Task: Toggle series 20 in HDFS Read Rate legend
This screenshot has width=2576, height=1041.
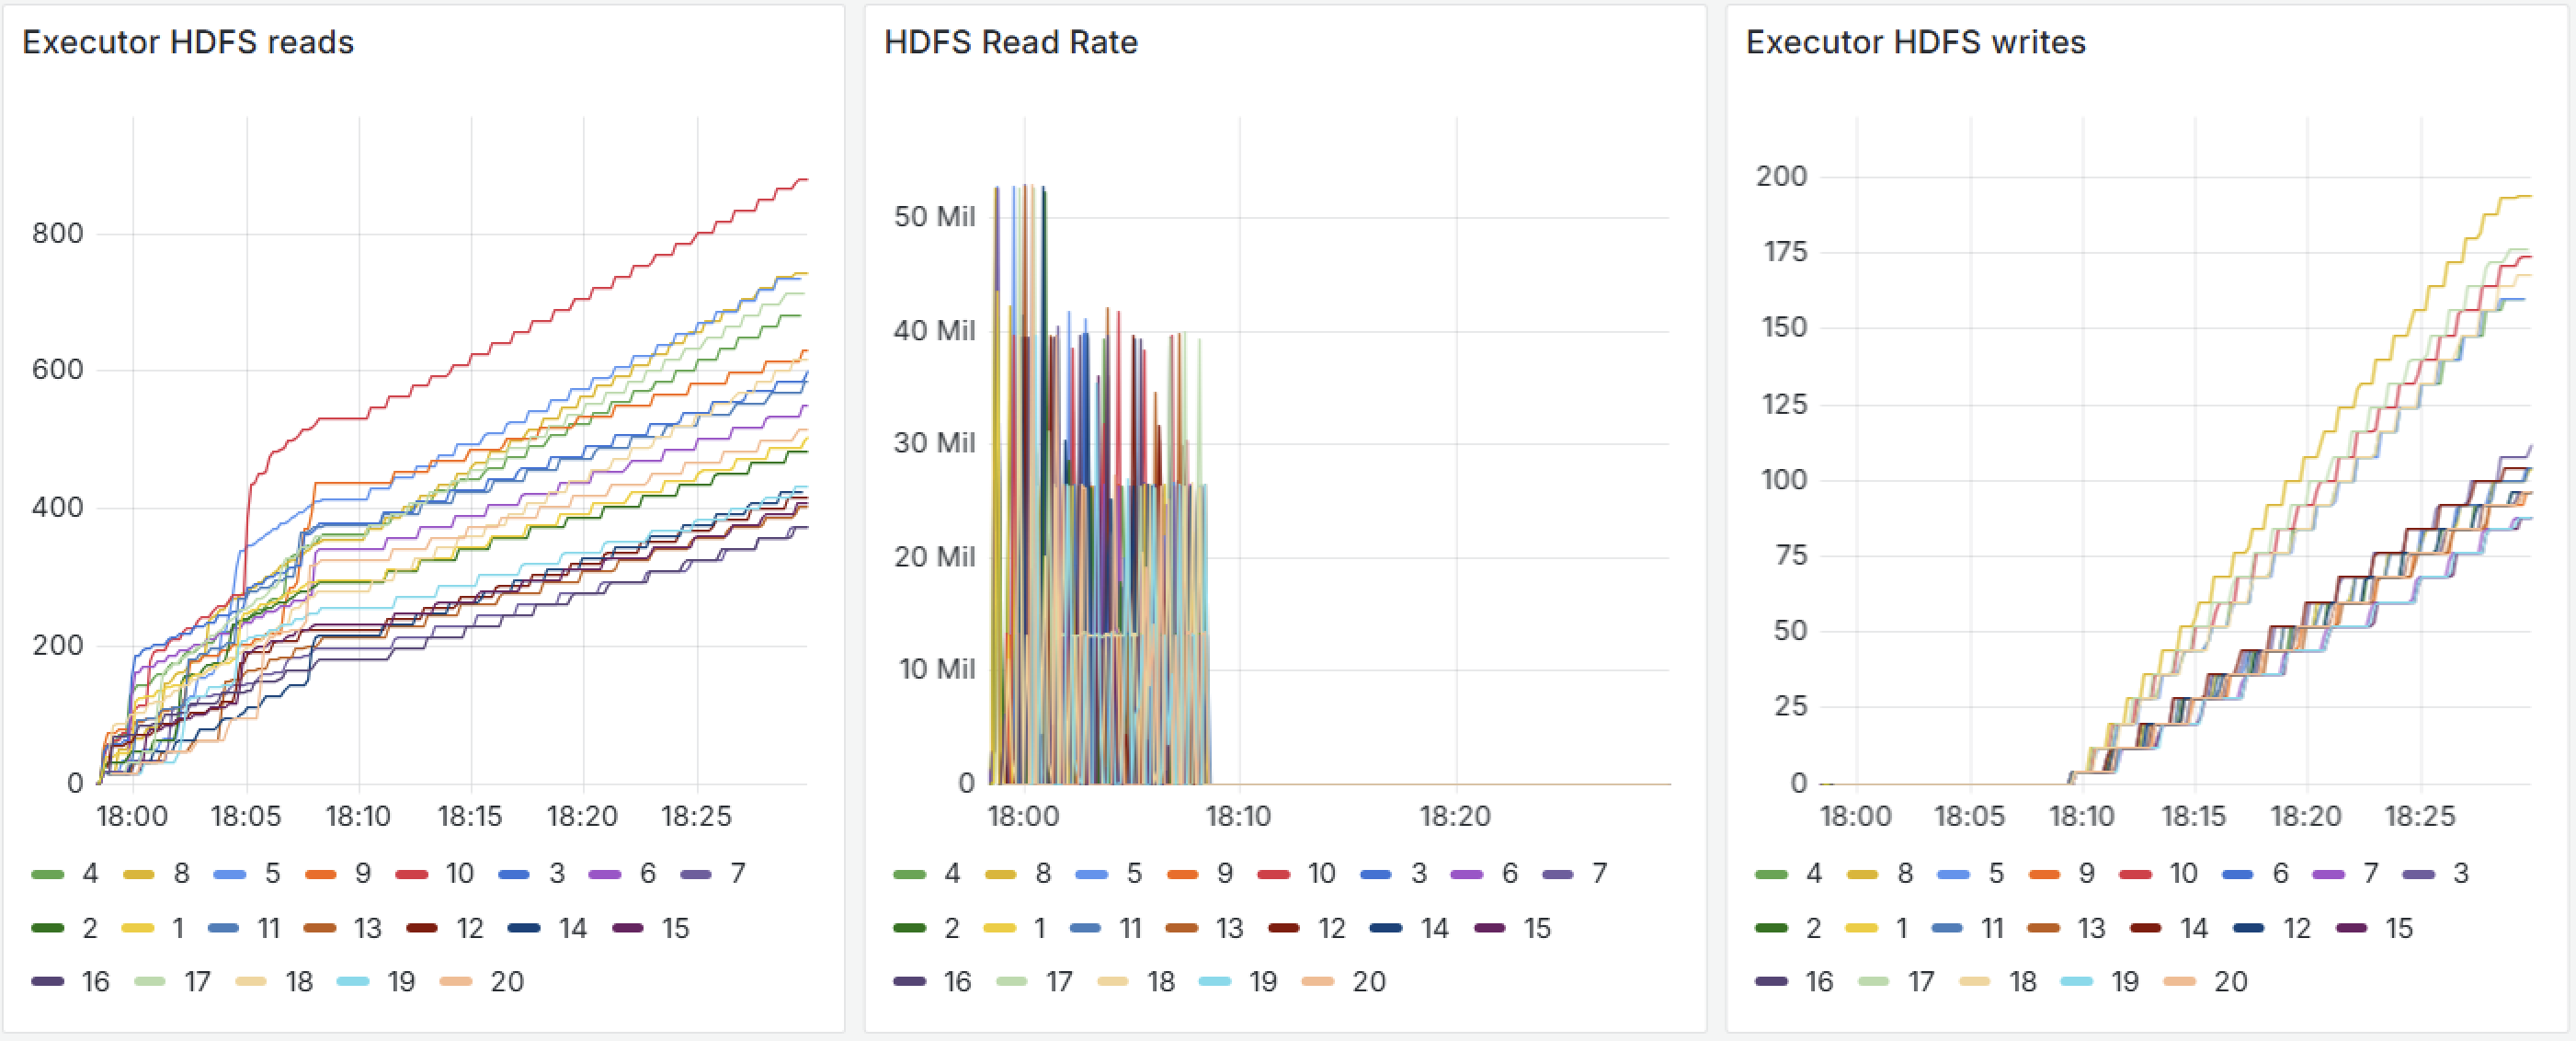Action: [x=1368, y=982]
